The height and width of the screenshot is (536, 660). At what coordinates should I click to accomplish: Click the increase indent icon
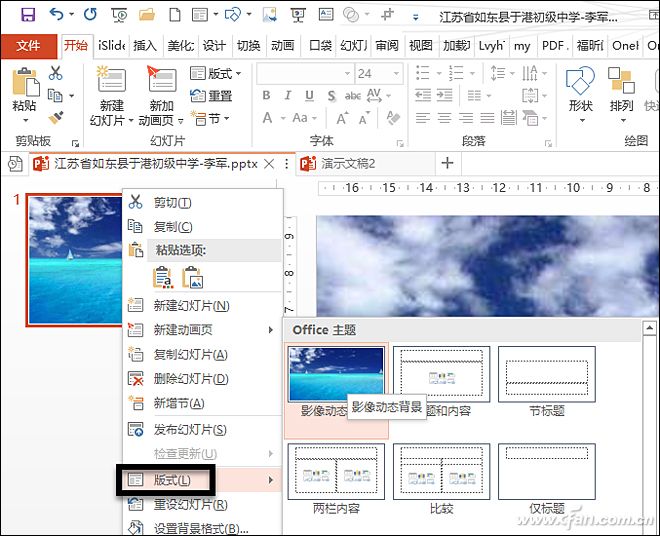(x=444, y=96)
